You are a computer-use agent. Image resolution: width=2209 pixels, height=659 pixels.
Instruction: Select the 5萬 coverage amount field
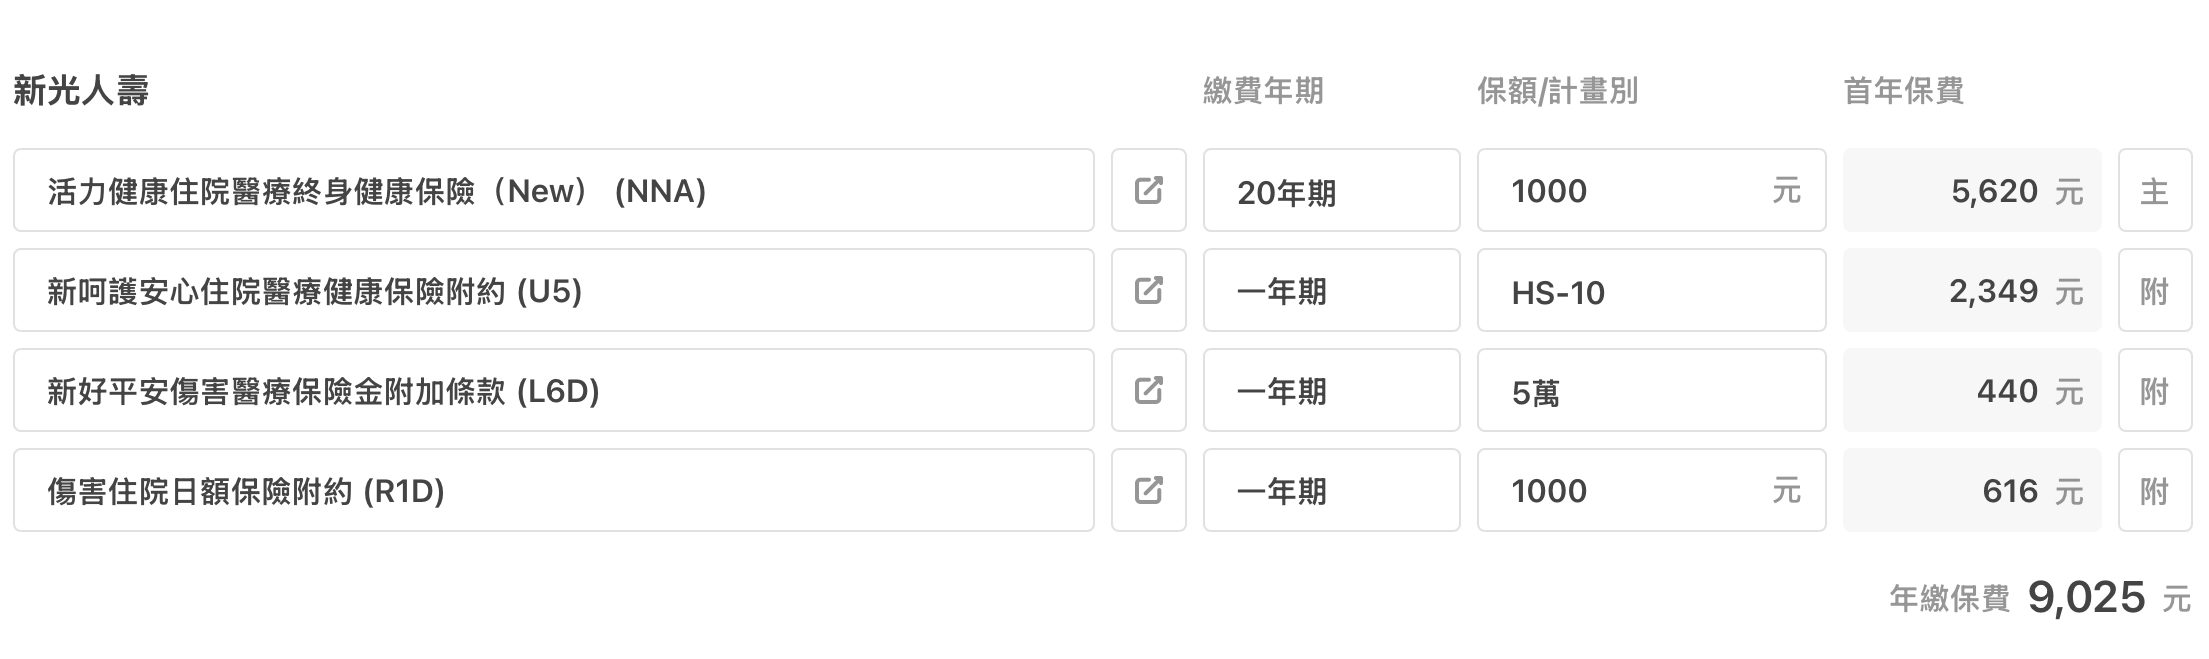tap(1651, 390)
